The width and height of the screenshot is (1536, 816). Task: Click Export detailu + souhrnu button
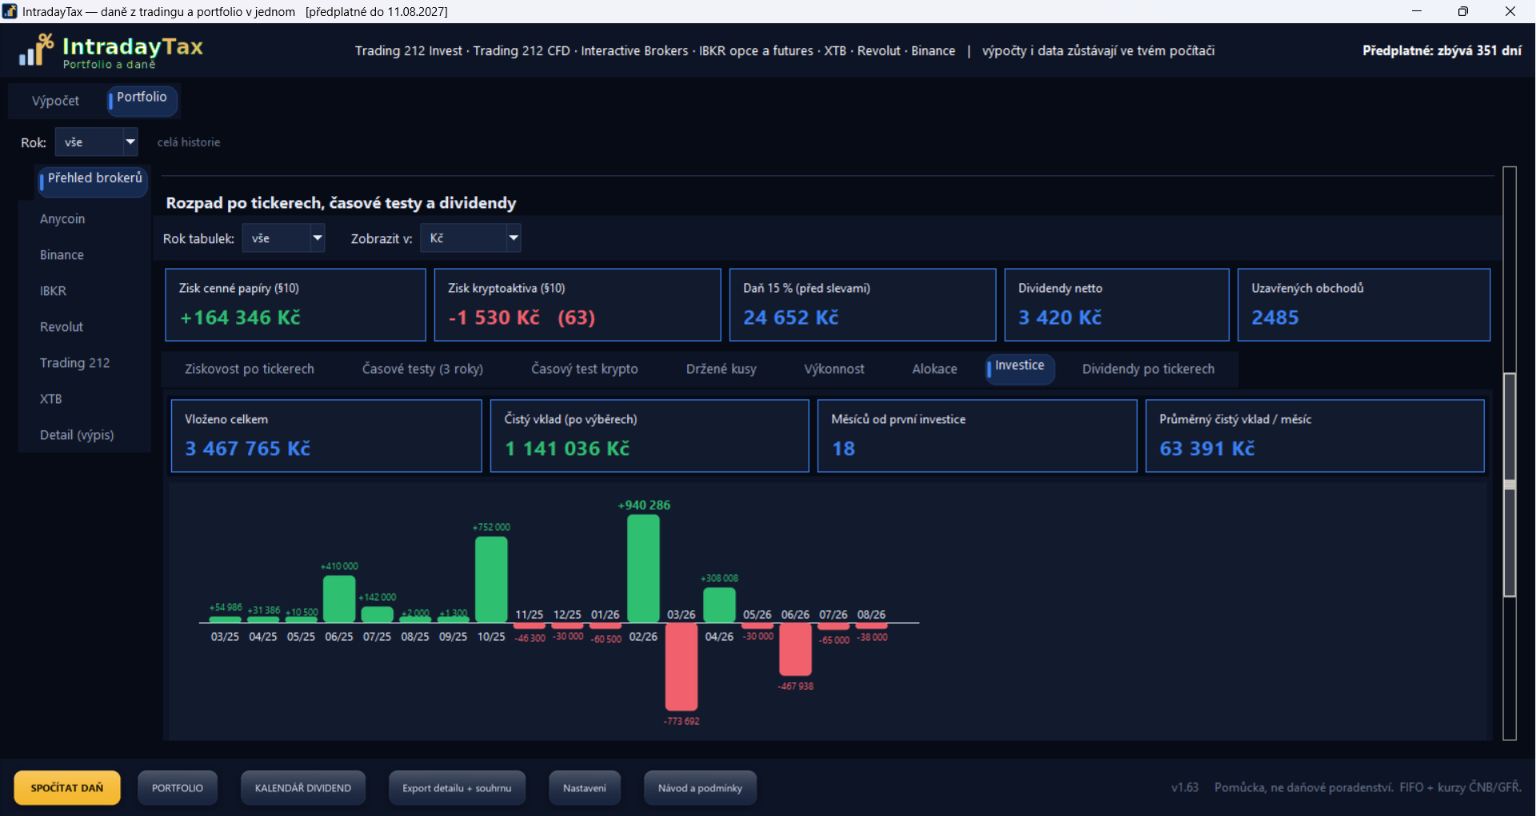coord(457,788)
